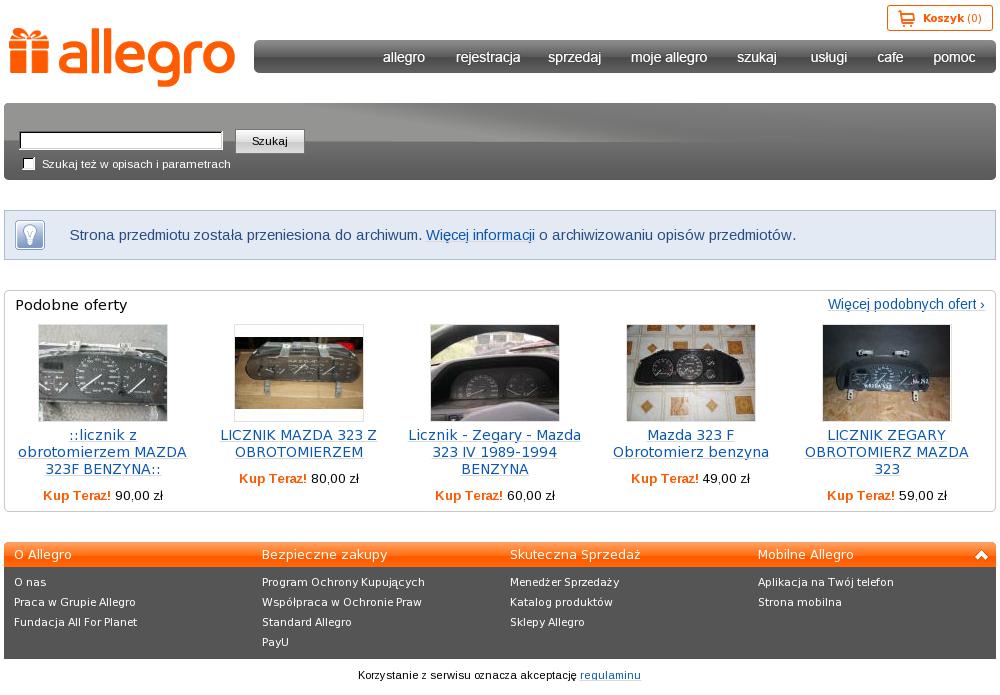Click the 'Skuteczna Sprzedaż' footer heading

coord(575,555)
